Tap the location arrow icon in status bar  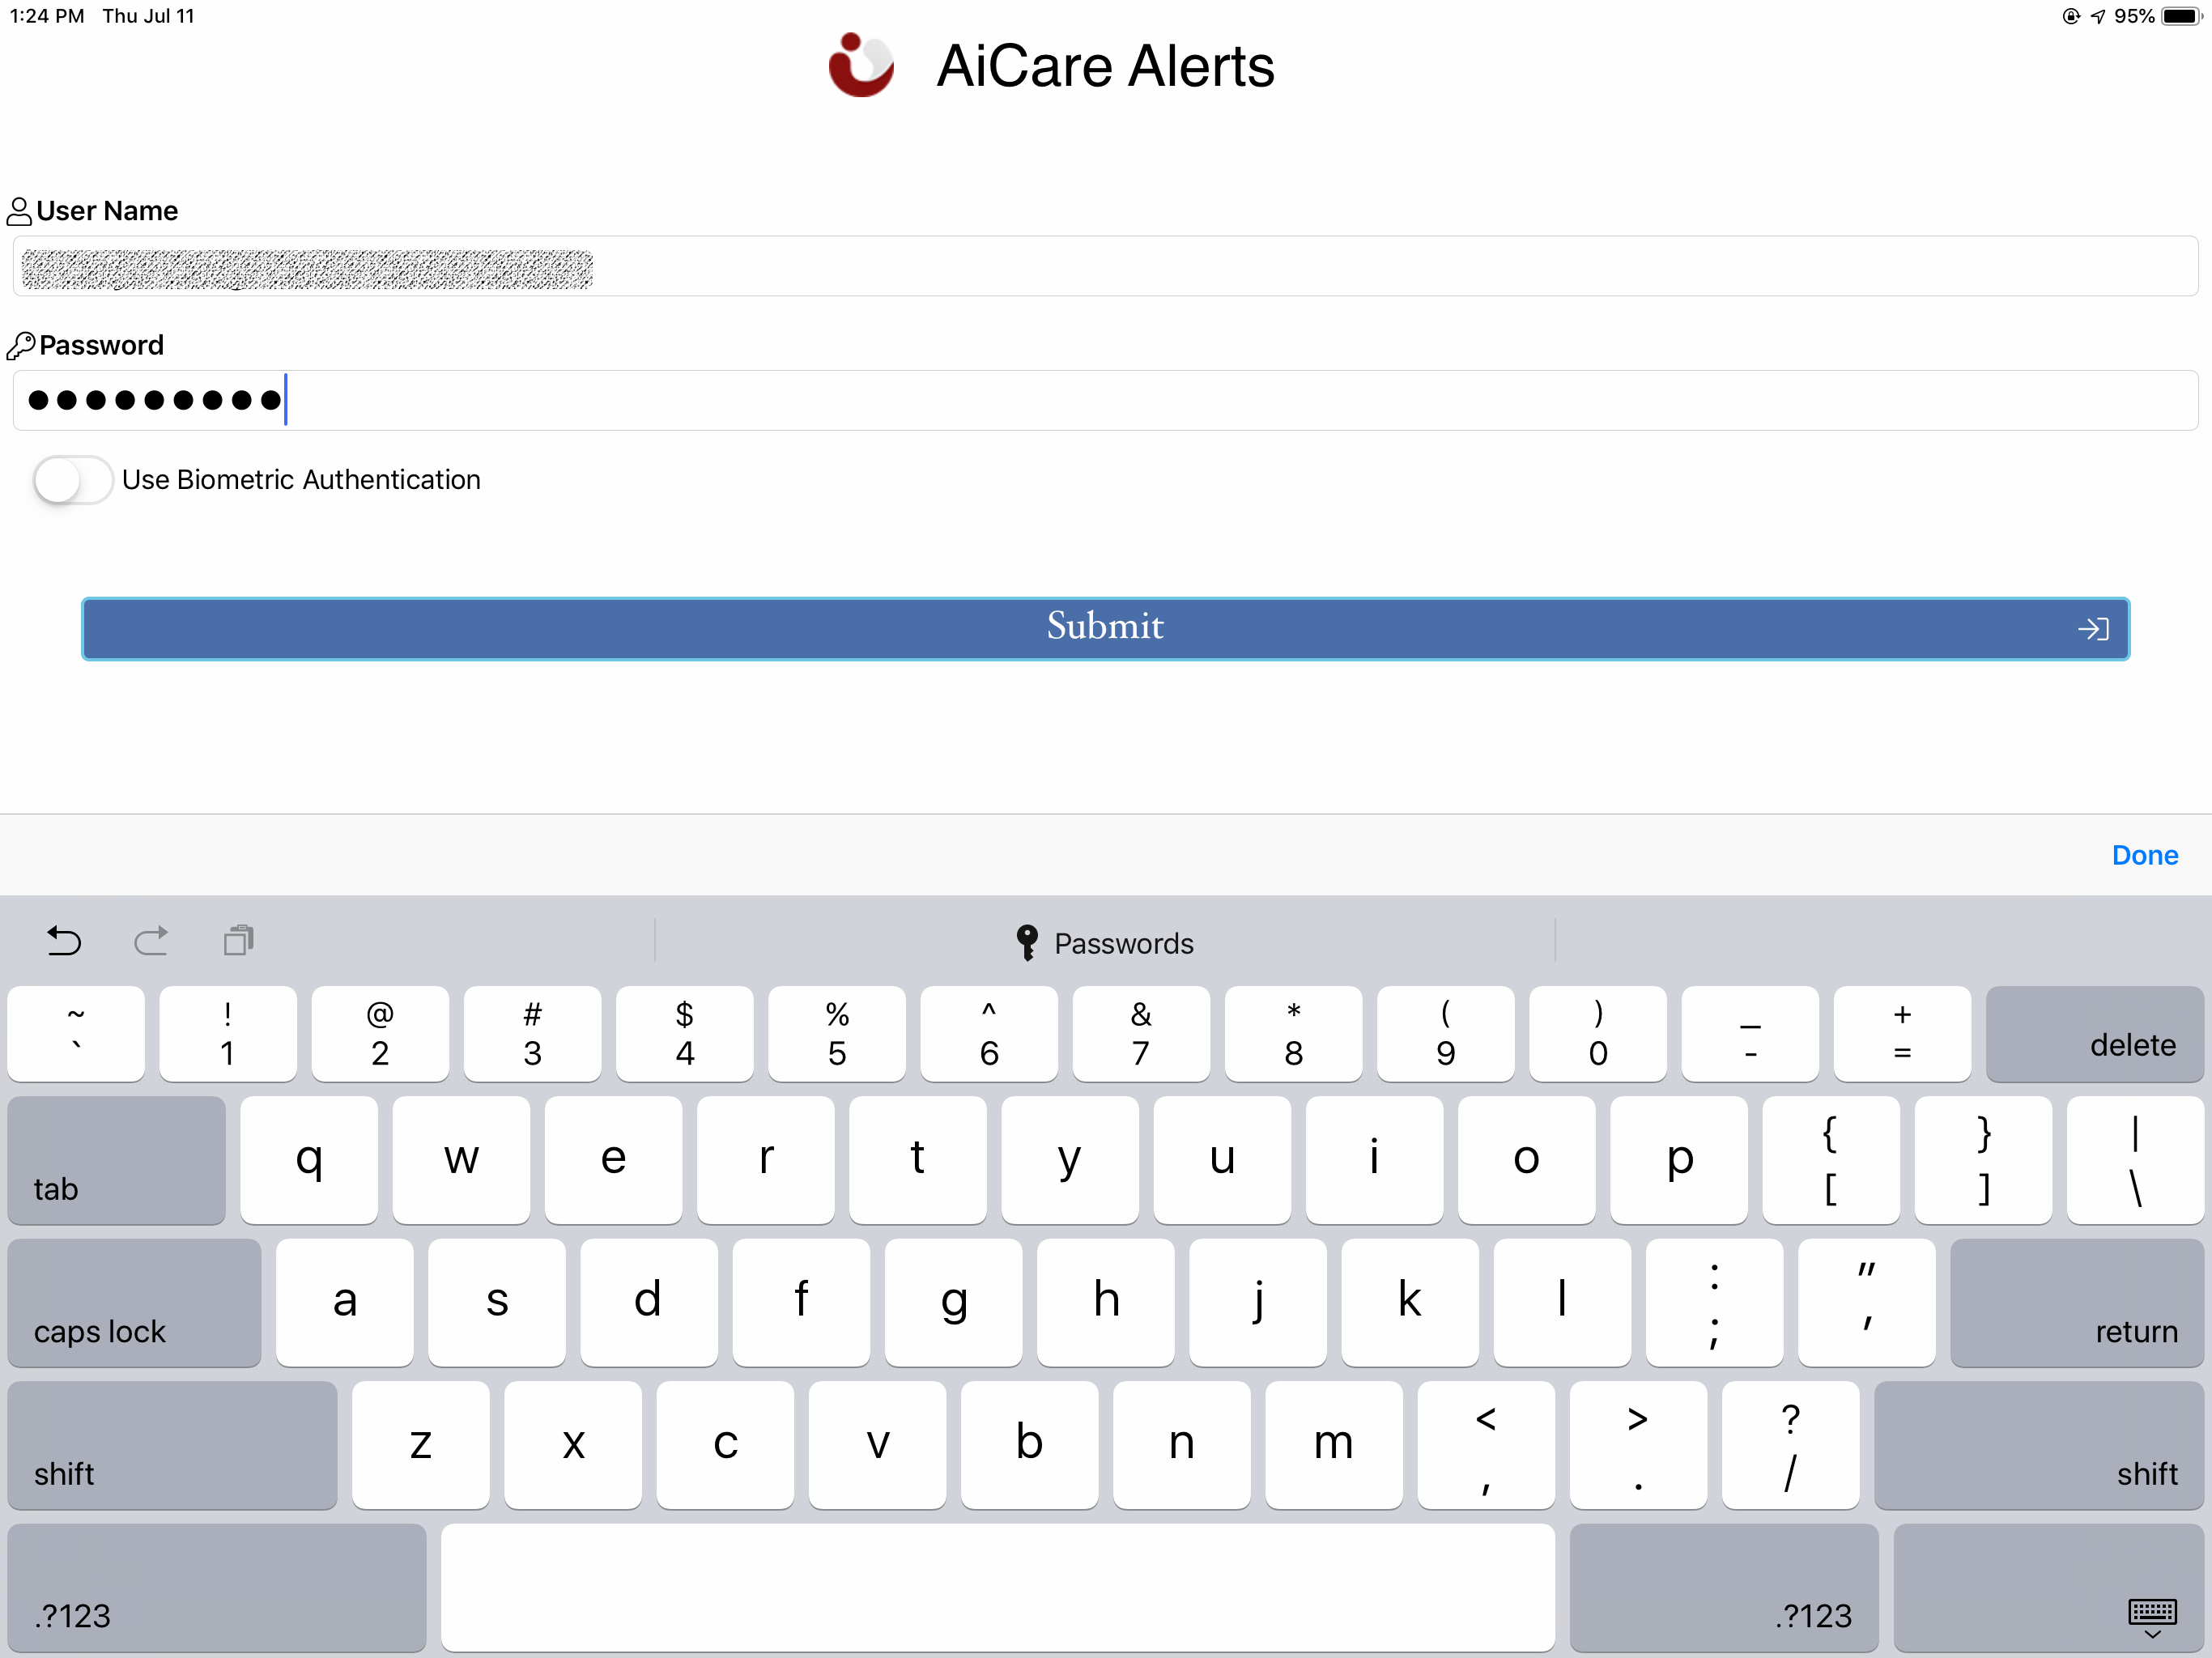[2097, 16]
